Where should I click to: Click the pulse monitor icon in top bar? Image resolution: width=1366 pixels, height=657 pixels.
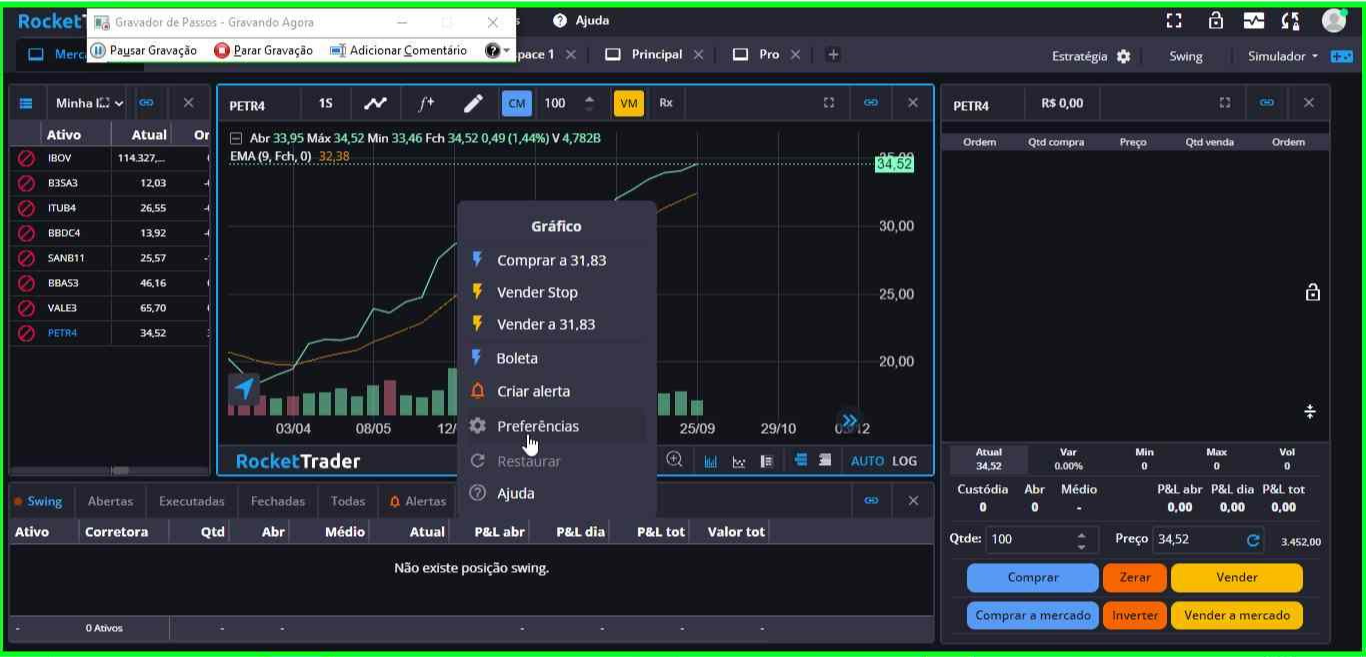point(1254,20)
